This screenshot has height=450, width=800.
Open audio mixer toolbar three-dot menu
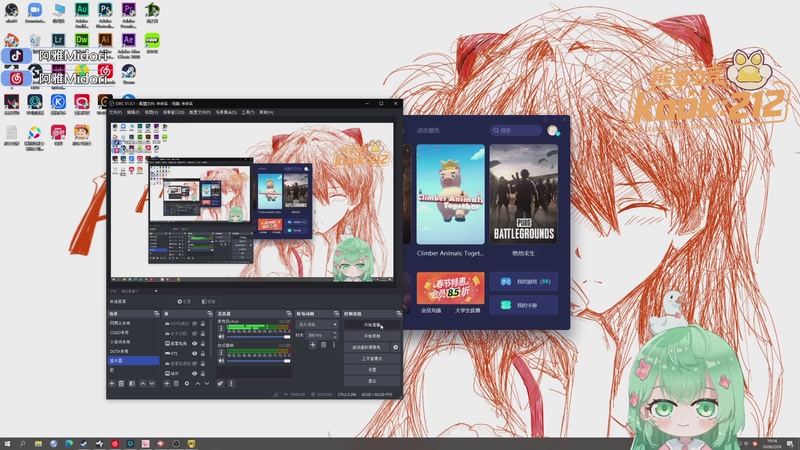click(x=231, y=383)
